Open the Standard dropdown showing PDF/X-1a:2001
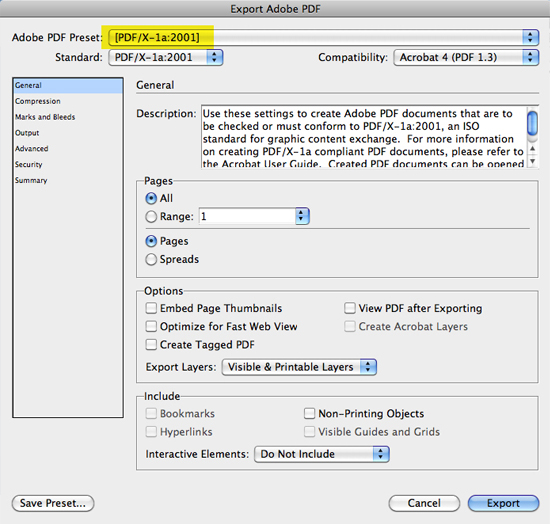Image resolution: width=550 pixels, height=524 pixels. (x=166, y=58)
